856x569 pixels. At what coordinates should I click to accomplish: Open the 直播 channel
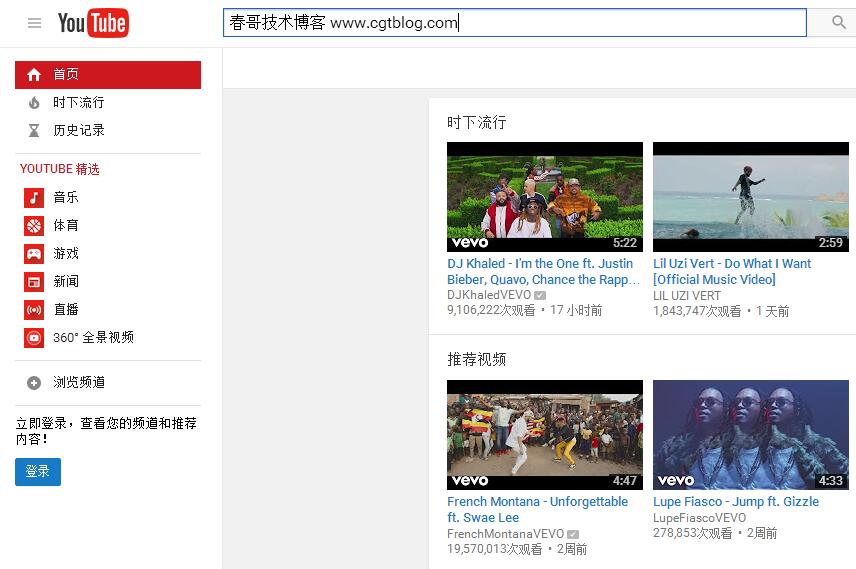point(66,310)
